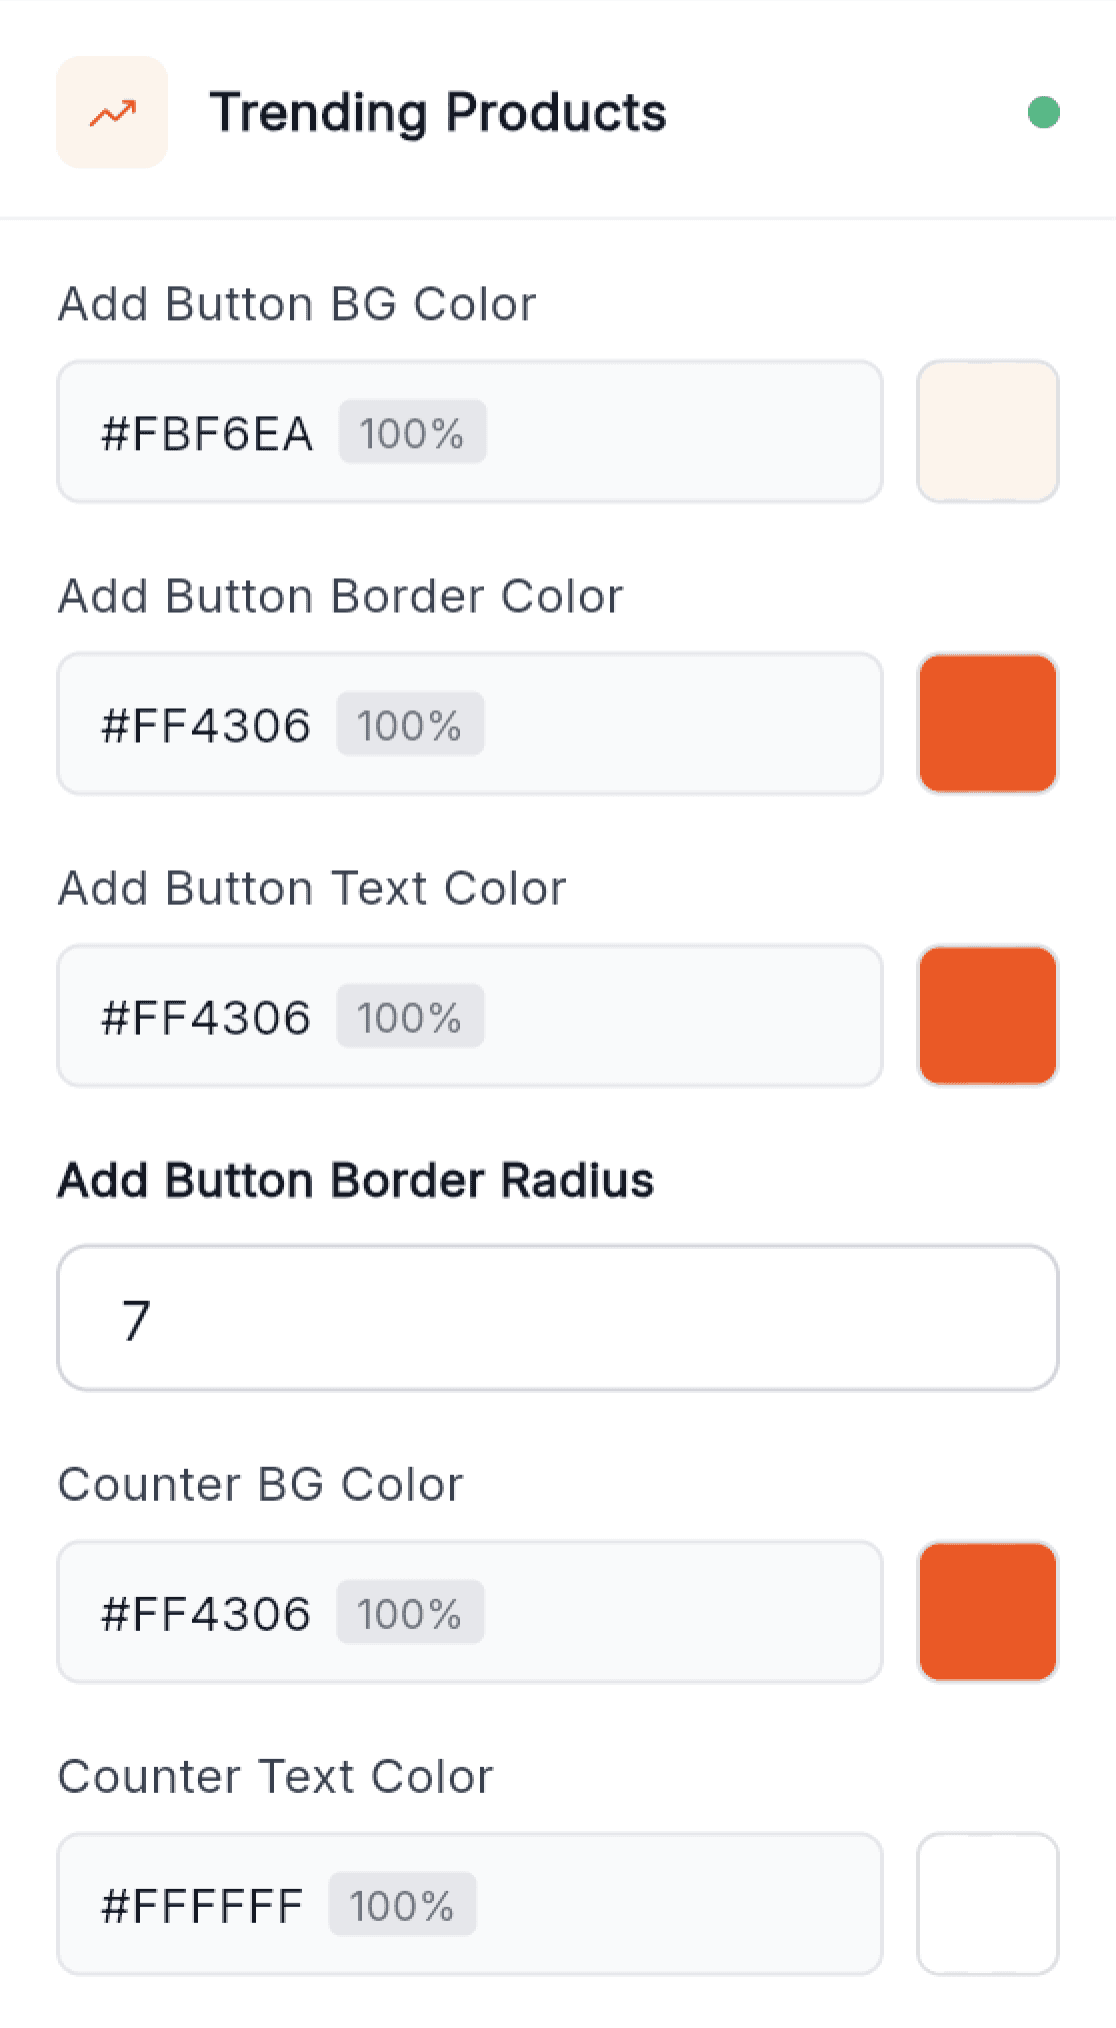Click the Text Color 100% opacity badge
1116x2028 pixels.
coord(410,1016)
